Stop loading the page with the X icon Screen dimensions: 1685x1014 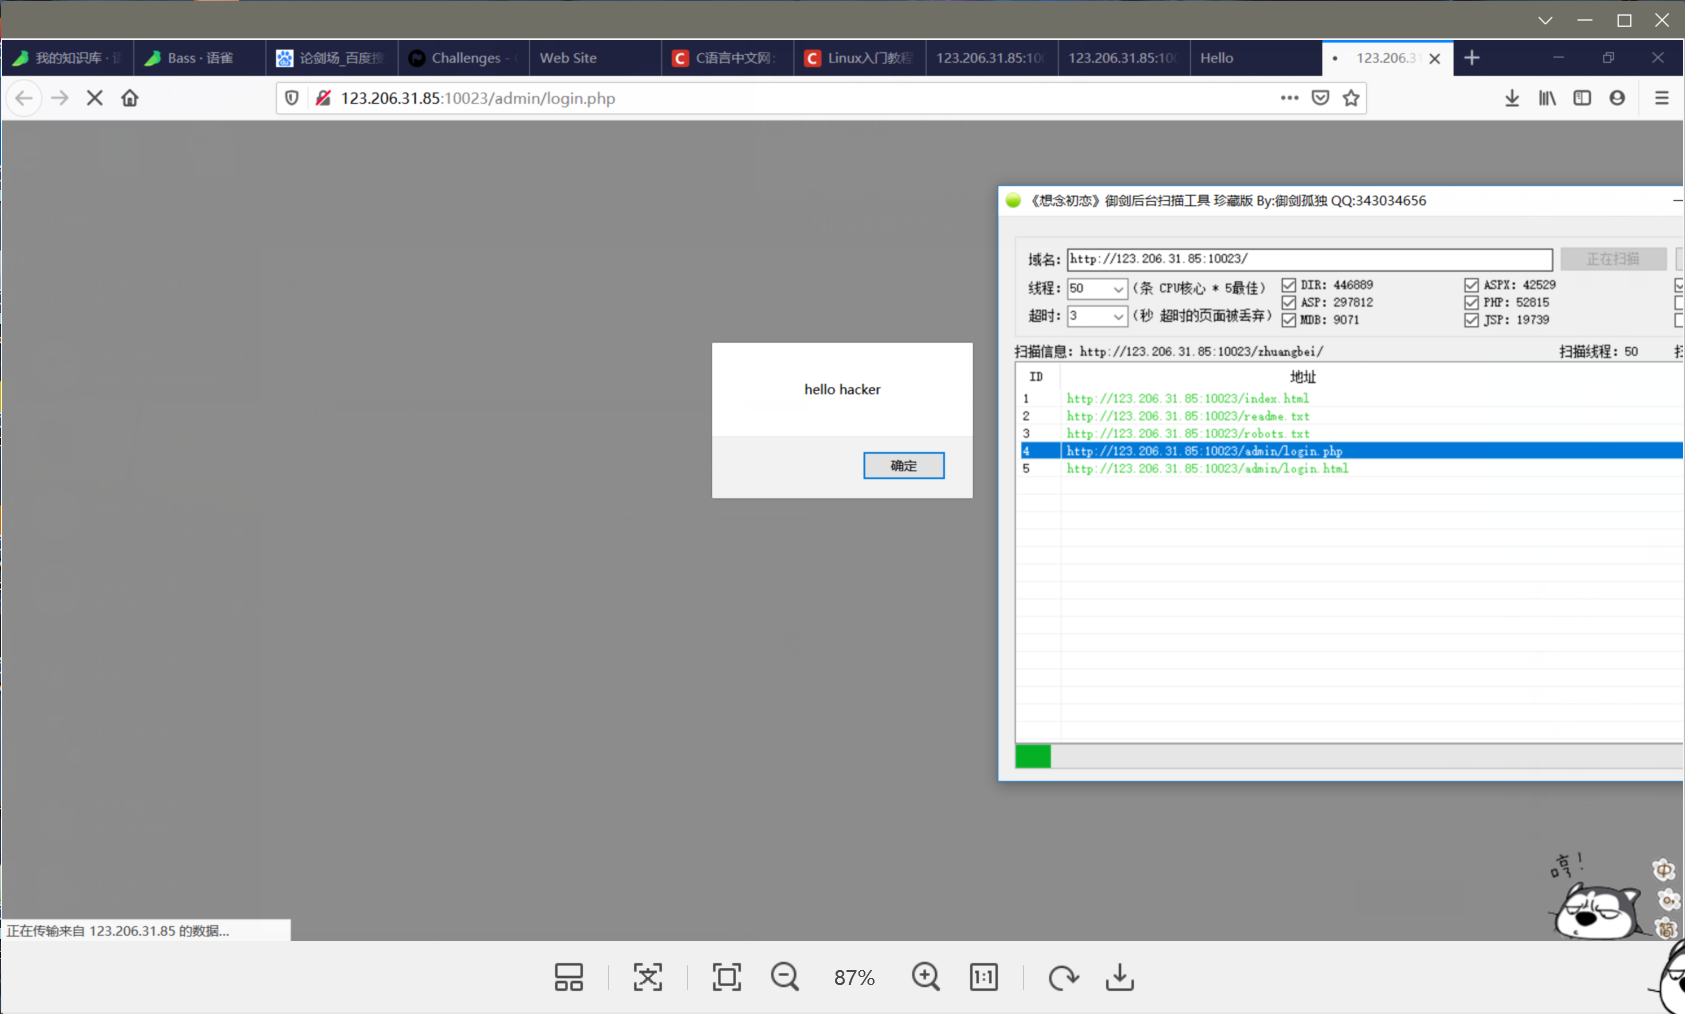tap(95, 98)
